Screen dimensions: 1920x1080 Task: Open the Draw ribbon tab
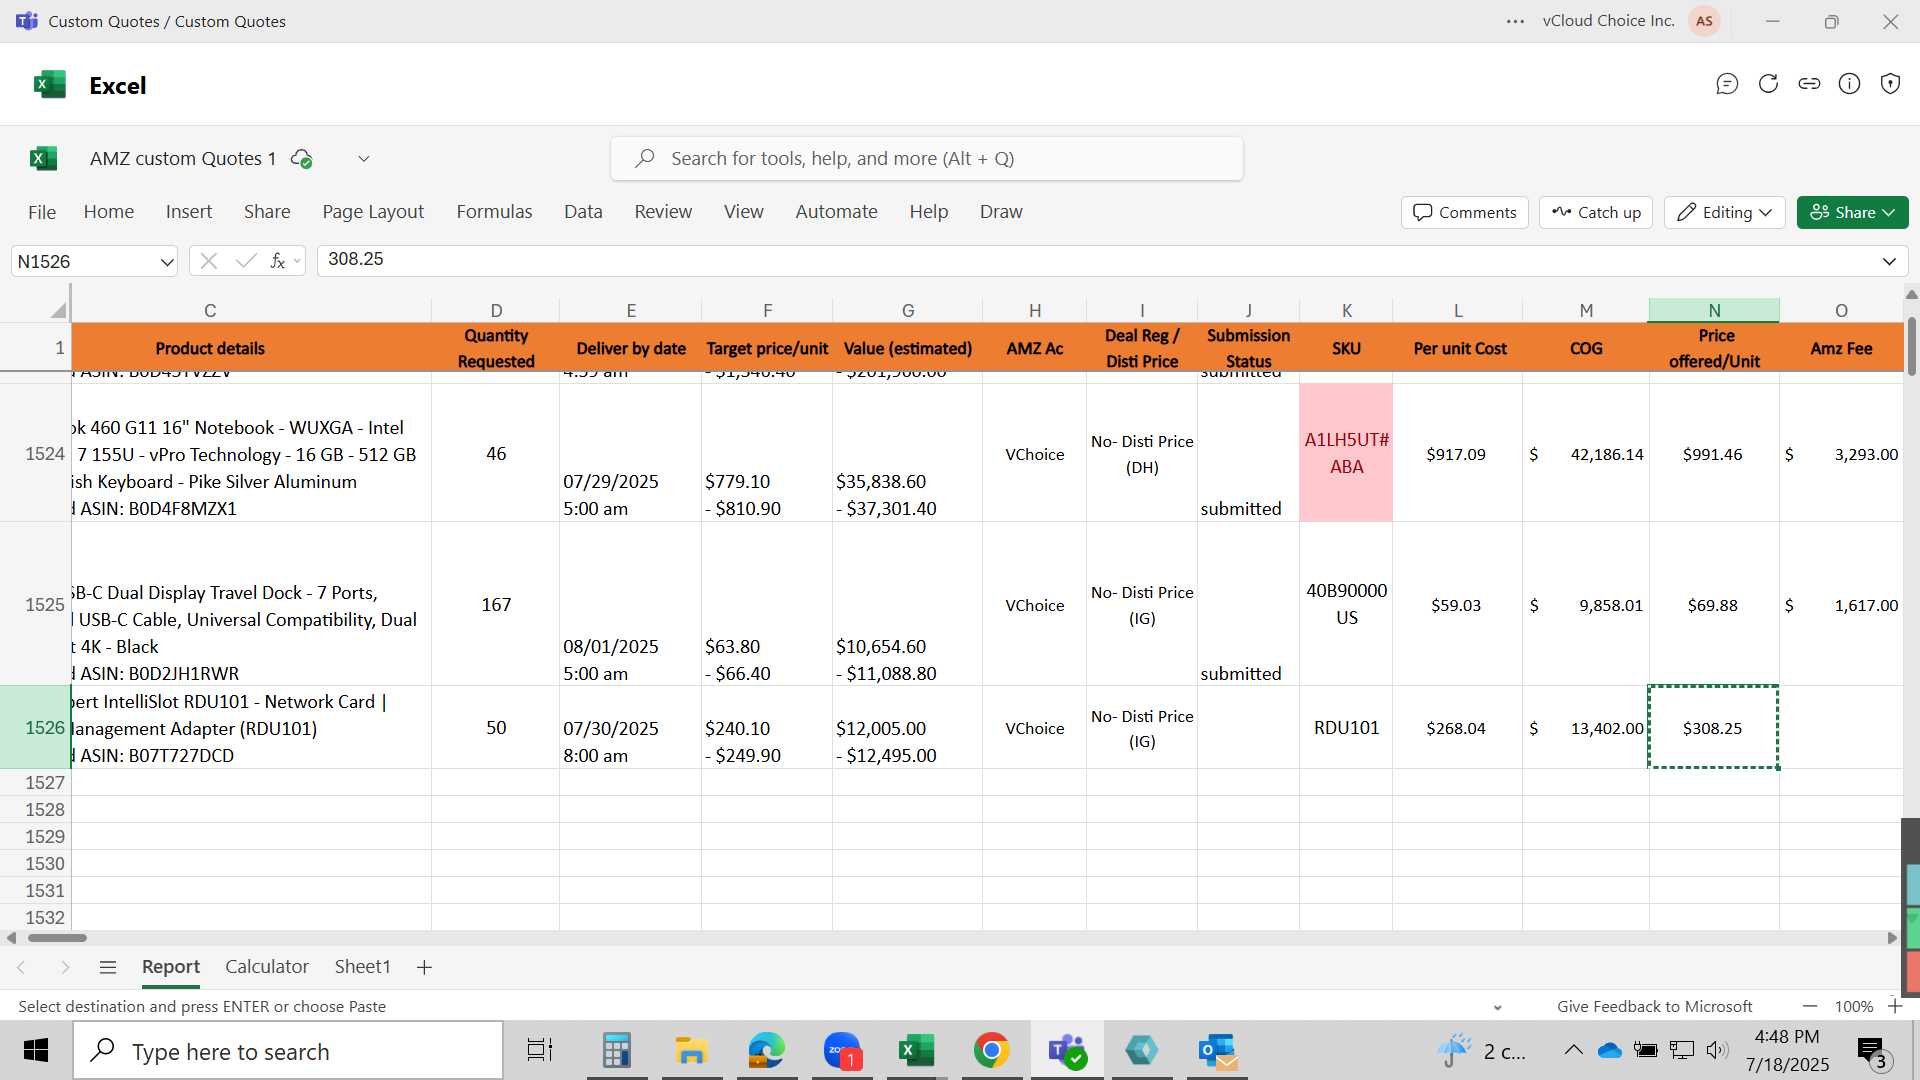[1001, 212]
